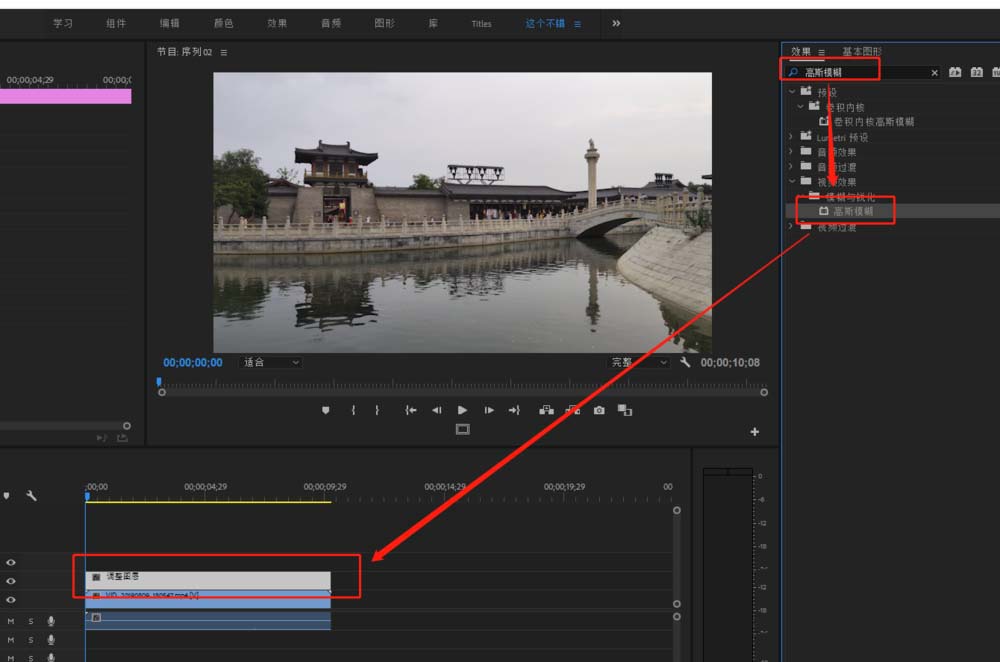Screen dimensions: 1000x662
Task: Expand the Lumetri 预设 folder
Action: pyautogui.click(x=792, y=137)
